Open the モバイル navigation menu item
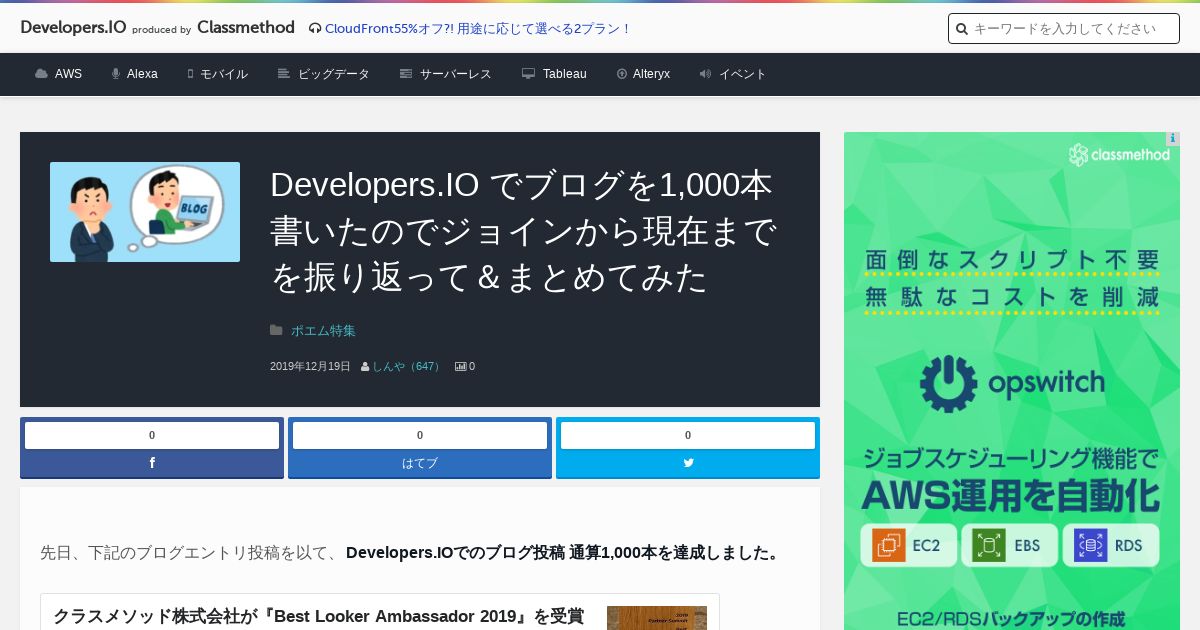 coord(224,74)
